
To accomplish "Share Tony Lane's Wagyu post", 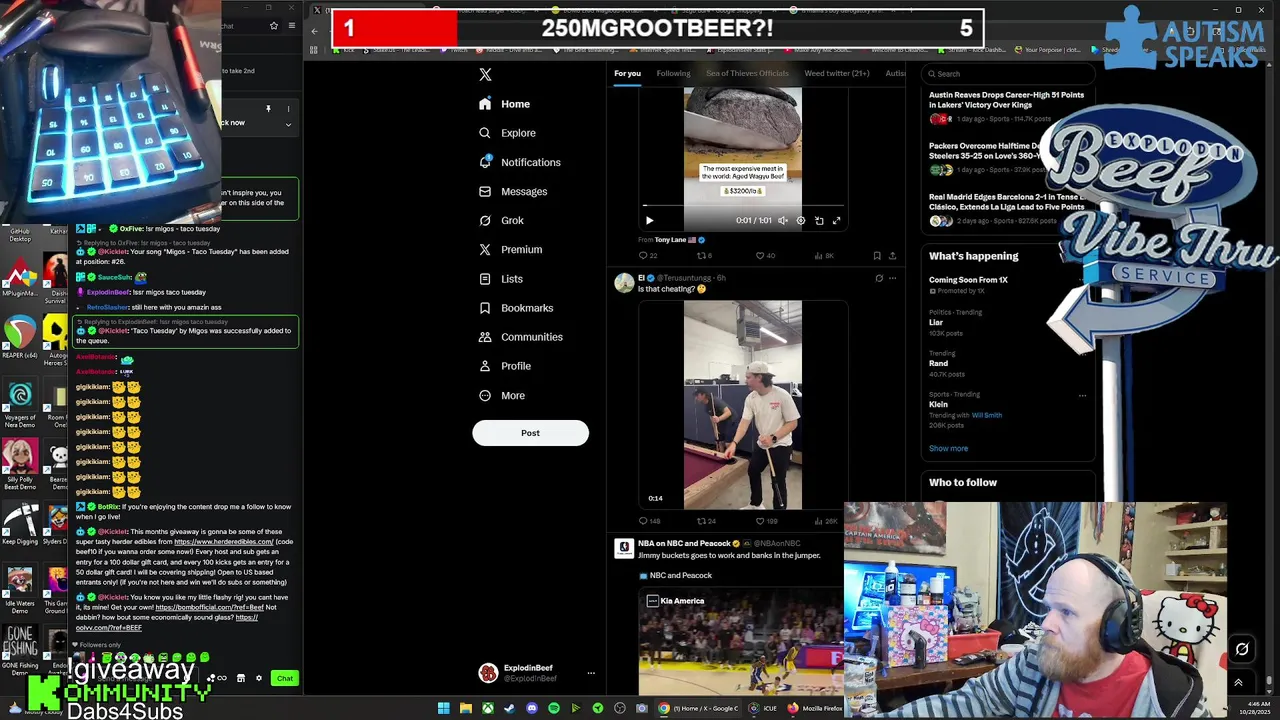I will coord(892,256).
